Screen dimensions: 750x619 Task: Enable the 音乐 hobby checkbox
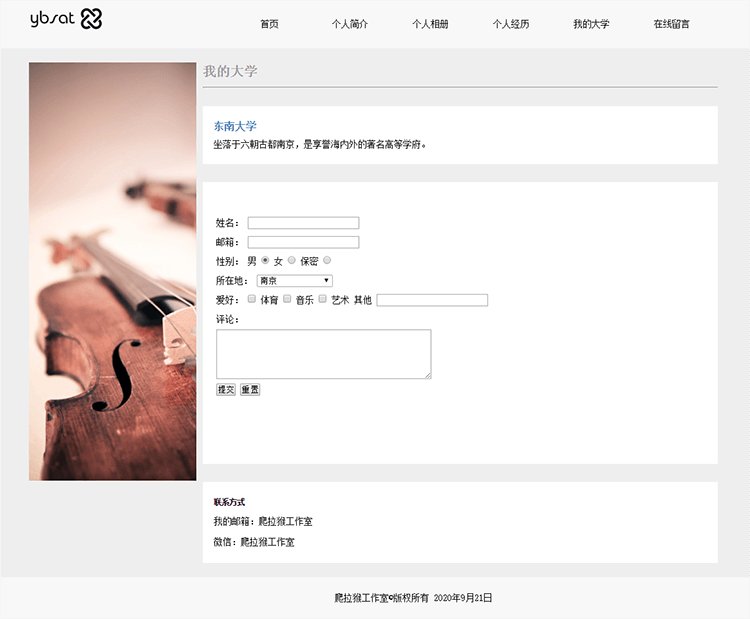point(287,299)
